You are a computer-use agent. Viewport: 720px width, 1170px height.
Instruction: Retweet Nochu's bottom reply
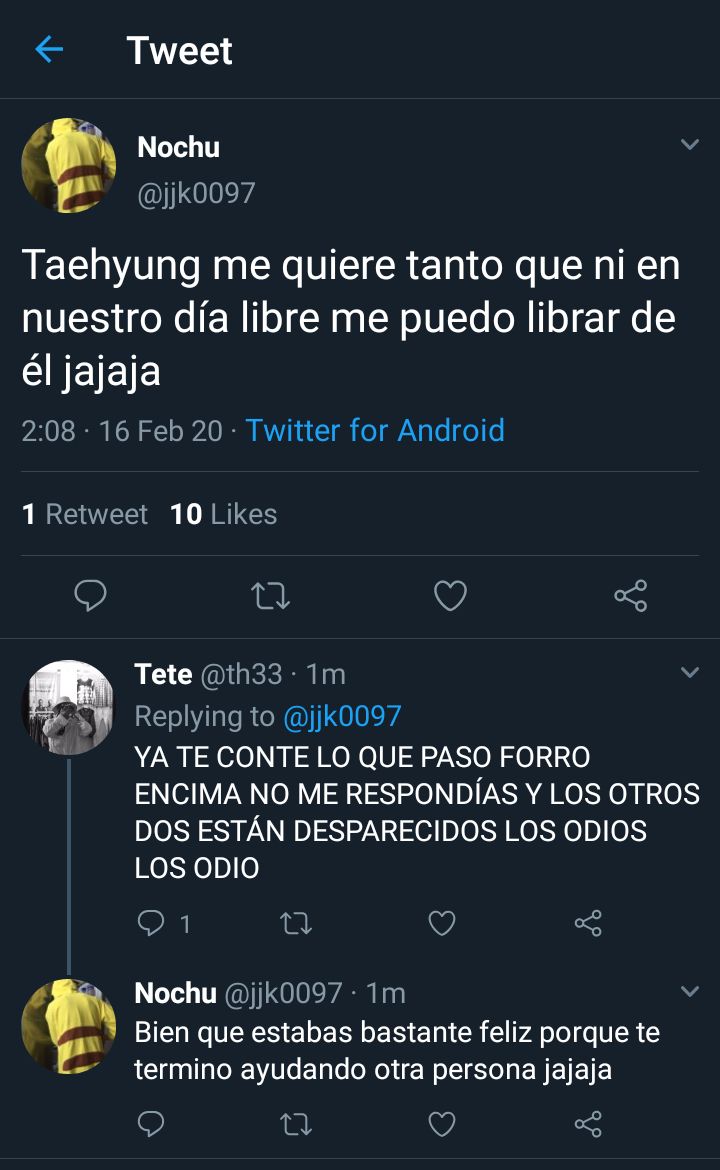tap(295, 1124)
